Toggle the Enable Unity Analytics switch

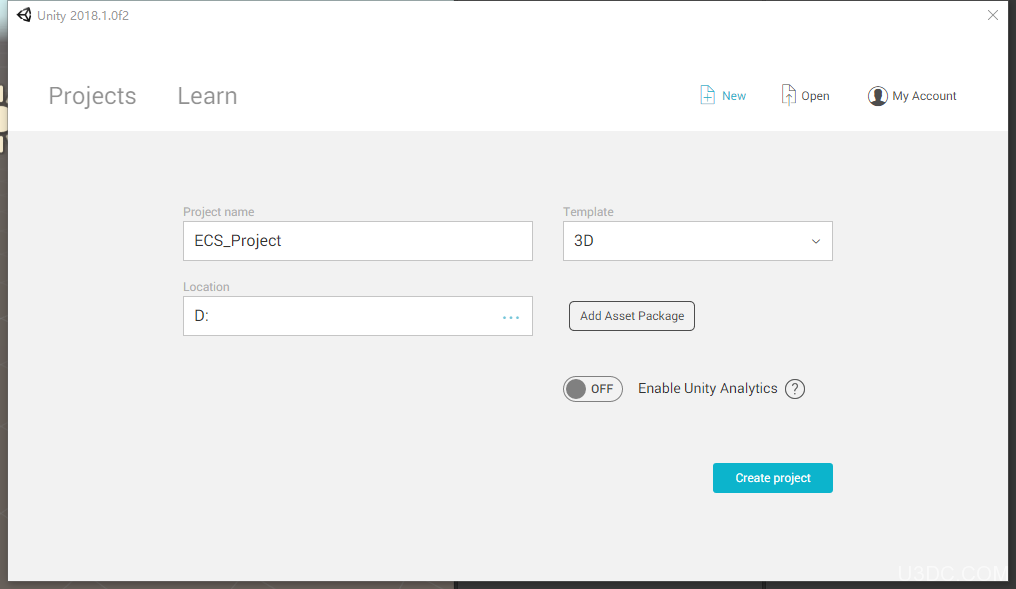tap(592, 389)
